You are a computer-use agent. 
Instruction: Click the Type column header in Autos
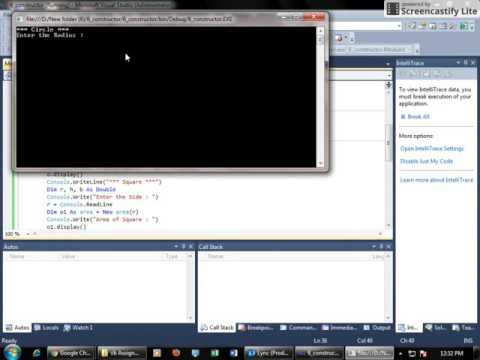(173, 256)
